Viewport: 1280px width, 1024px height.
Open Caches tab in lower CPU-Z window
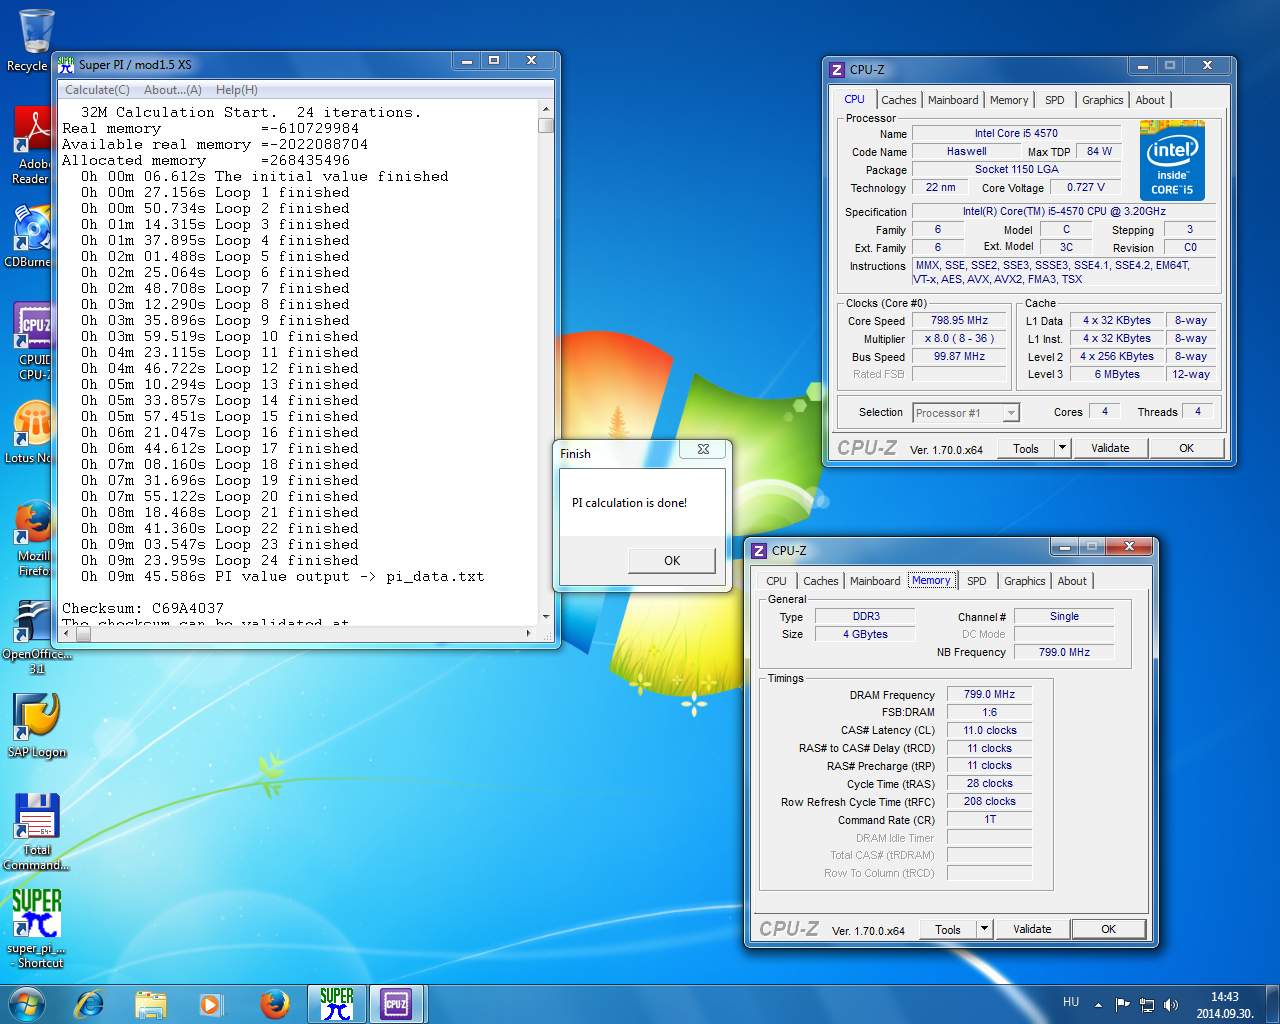click(820, 581)
